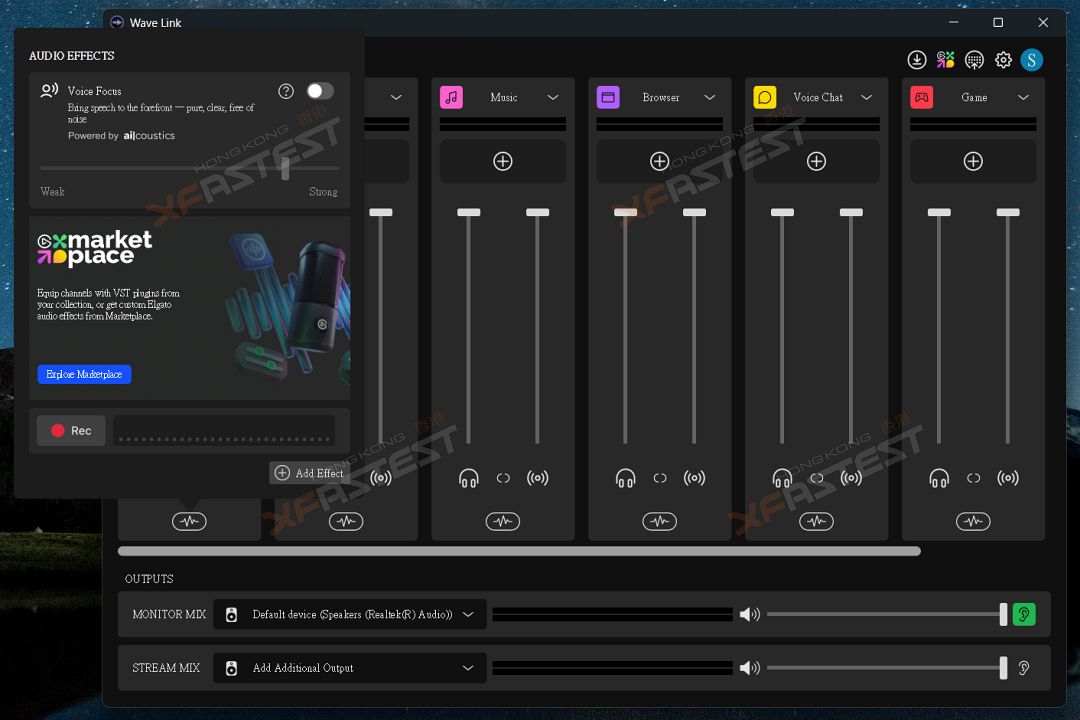
Task: Toggle the Music channel fader link
Action: pyautogui.click(x=503, y=477)
